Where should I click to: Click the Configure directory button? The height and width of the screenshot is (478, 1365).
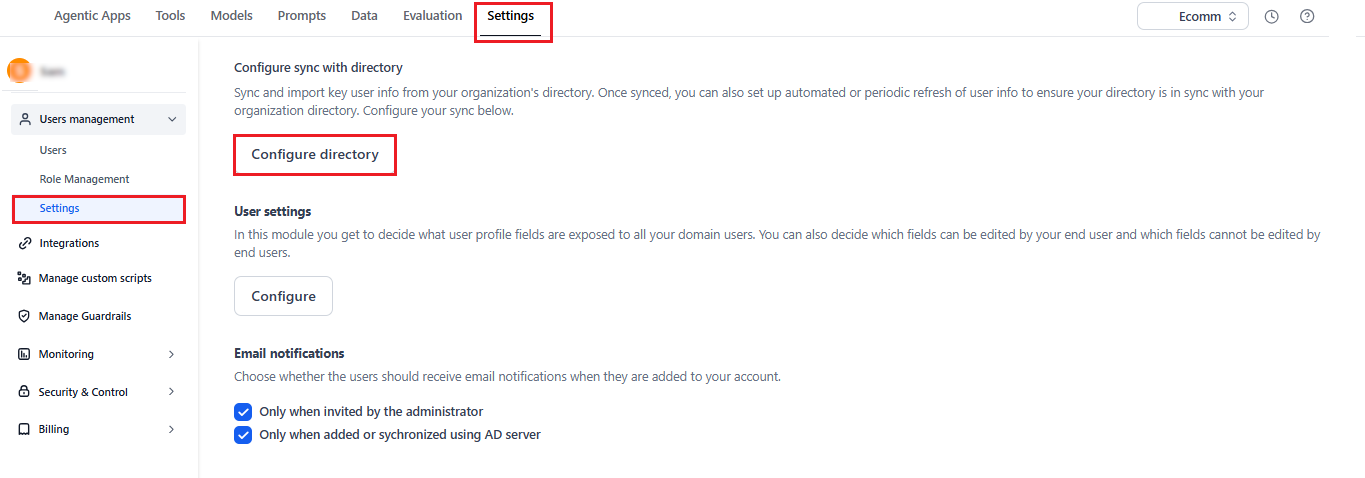click(x=315, y=155)
